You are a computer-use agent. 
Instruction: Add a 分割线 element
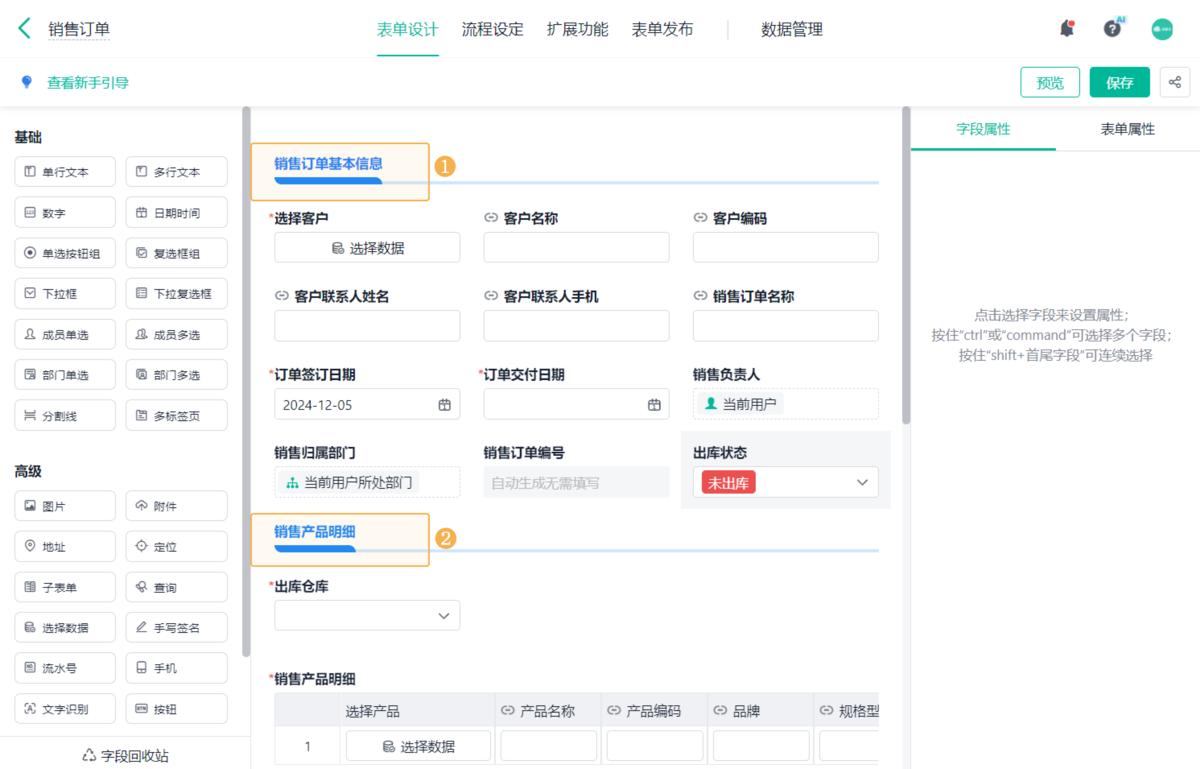click(x=65, y=415)
